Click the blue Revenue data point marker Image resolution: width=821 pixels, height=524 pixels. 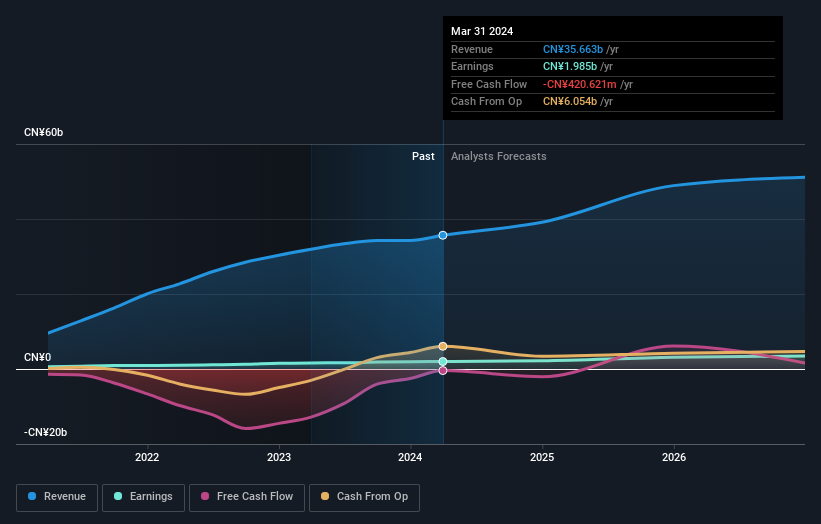click(x=443, y=236)
